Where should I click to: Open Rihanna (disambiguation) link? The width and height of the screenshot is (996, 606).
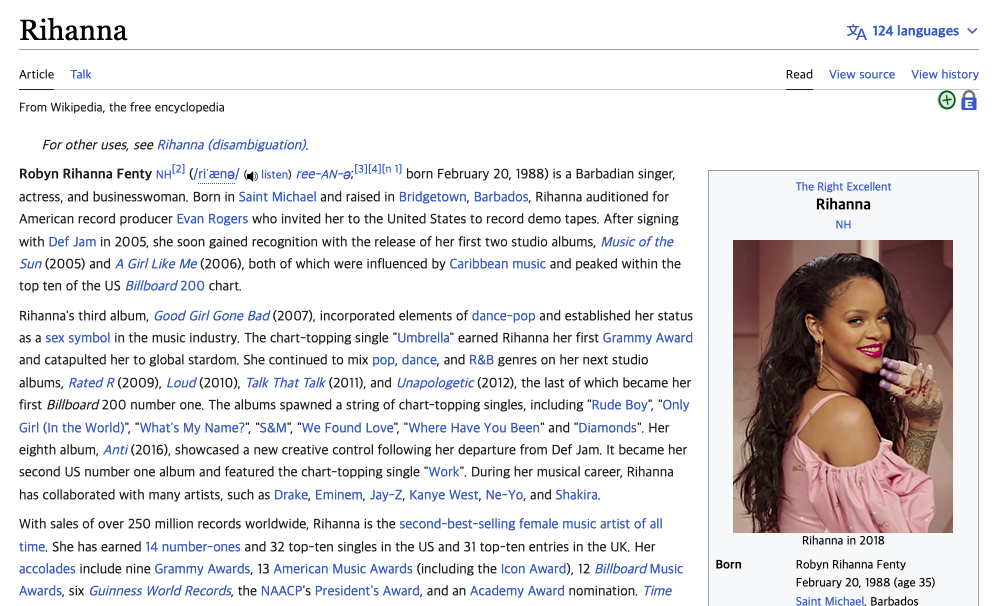pos(232,145)
